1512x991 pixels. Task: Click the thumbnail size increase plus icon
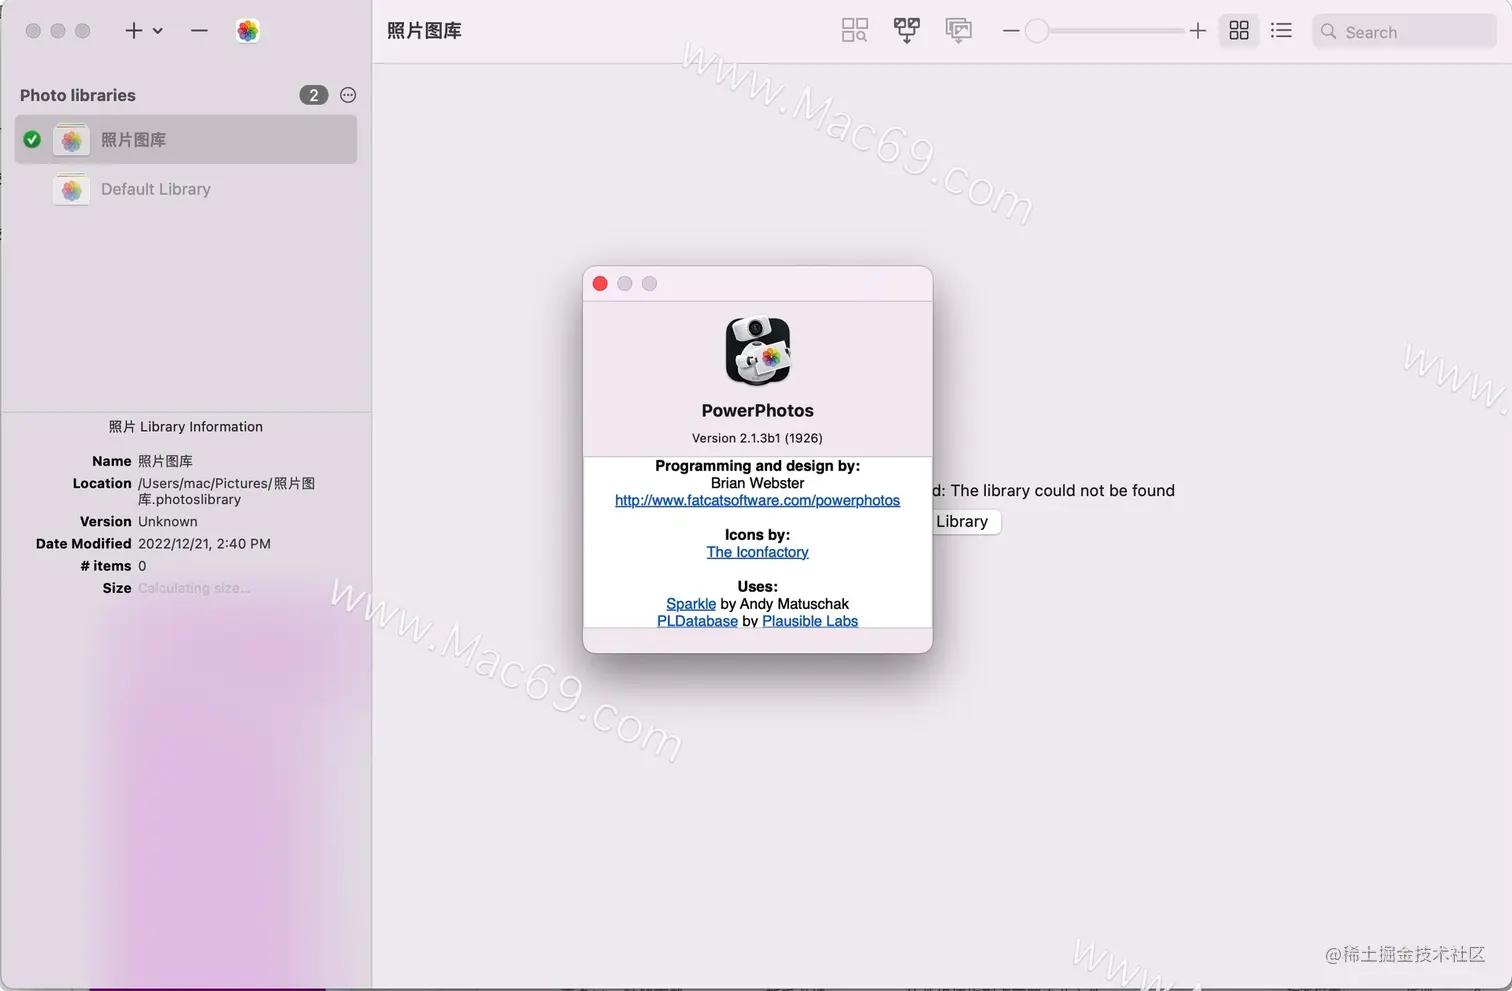[x=1197, y=31]
